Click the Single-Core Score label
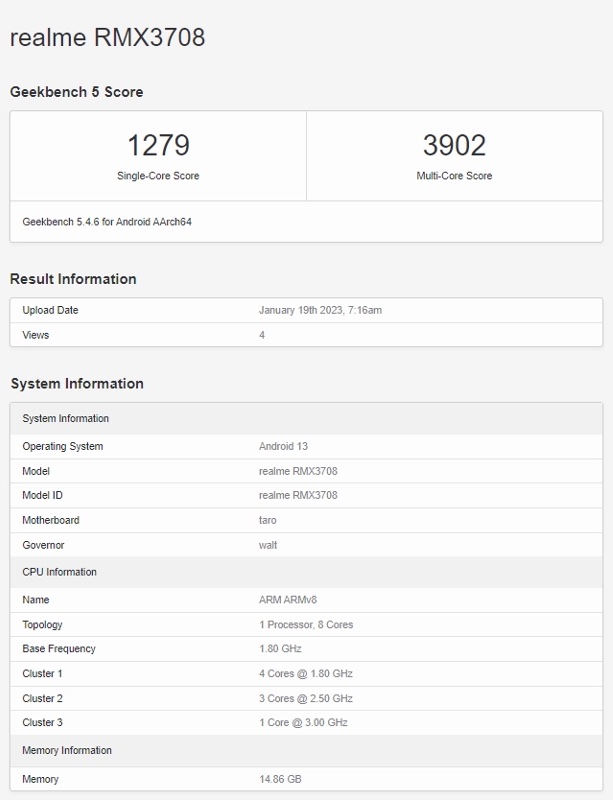 158,176
